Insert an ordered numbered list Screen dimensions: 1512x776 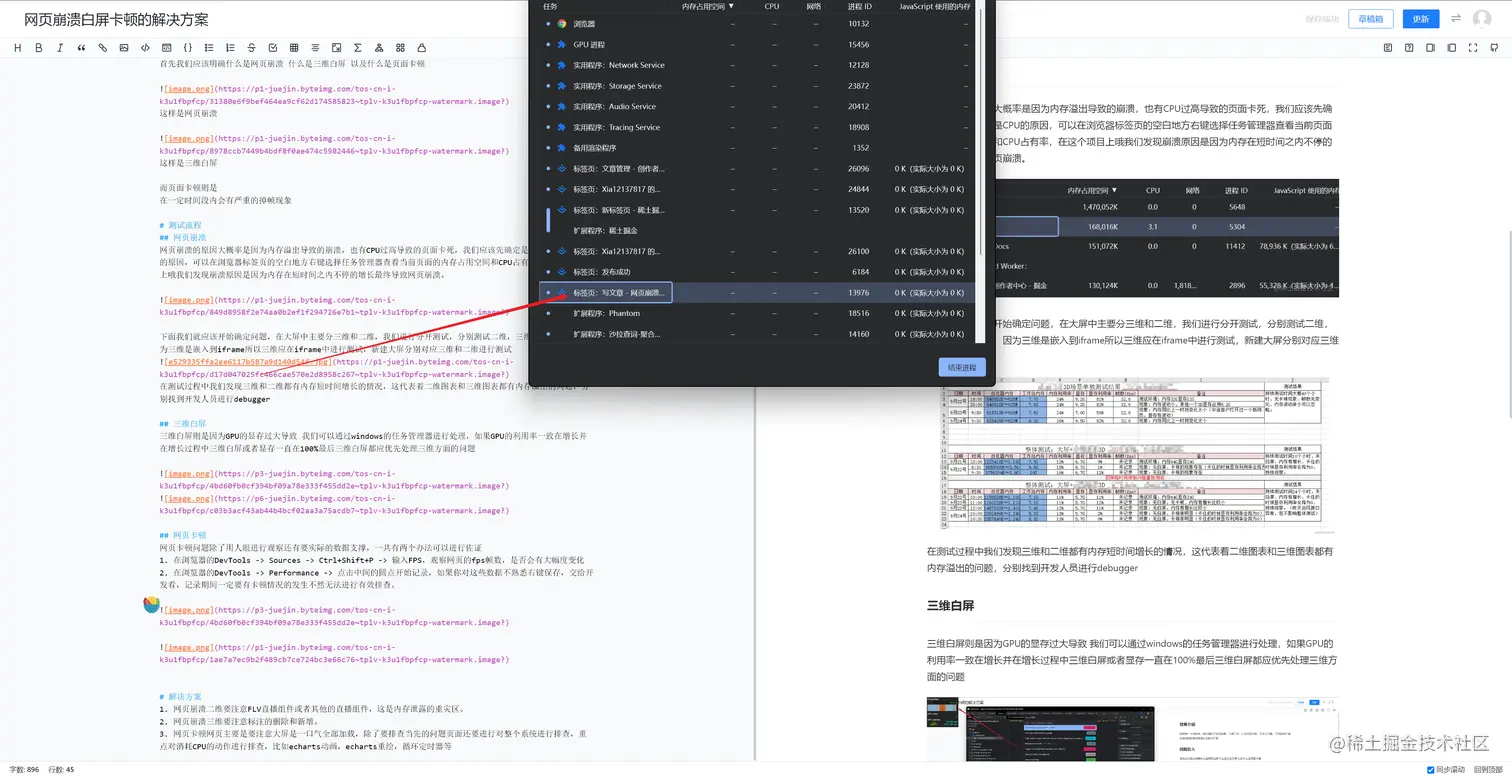coord(230,47)
